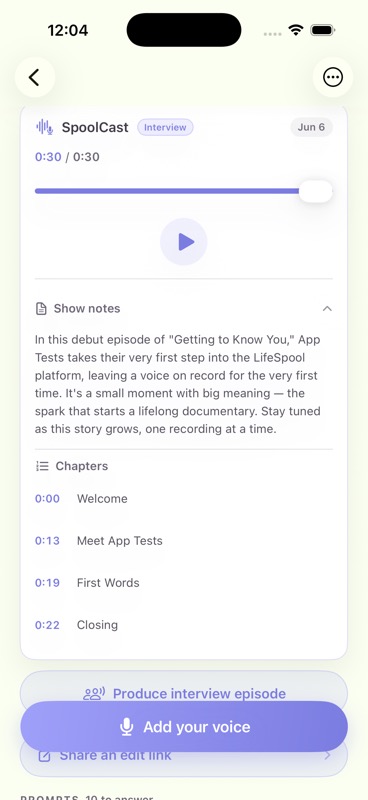The width and height of the screenshot is (368, 800).
Task: Jump to the Meet App Tests chapter
Action: (x=184, y=541)
